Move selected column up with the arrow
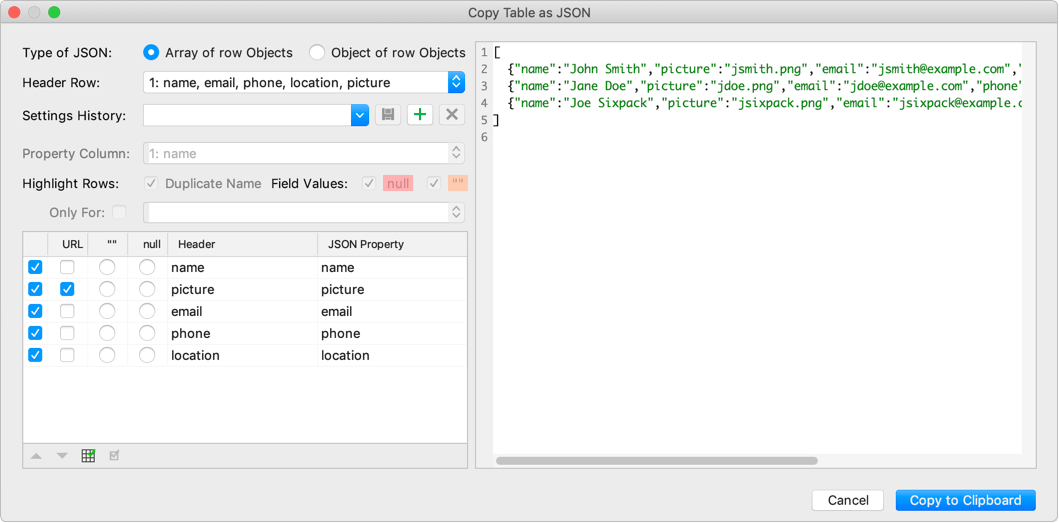Image resolution: width=1059 pixels, height=523 pixels. tap(36, 456)
